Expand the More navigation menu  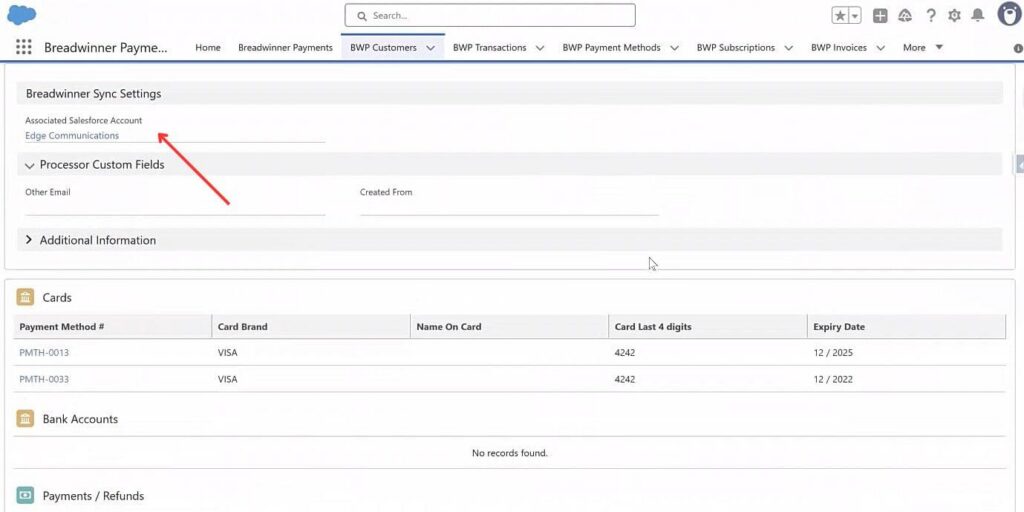click(x=922, y=47)
